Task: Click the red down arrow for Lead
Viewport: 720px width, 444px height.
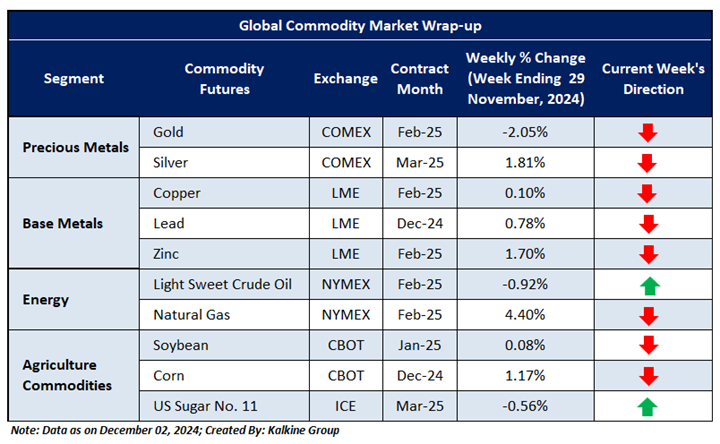Action: tap(646, 223)
